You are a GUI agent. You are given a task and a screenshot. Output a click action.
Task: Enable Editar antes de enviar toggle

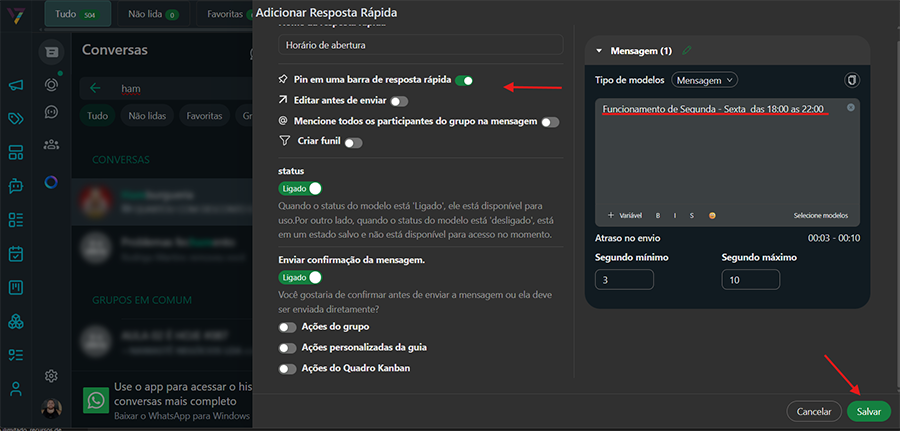tap(399, 101)
